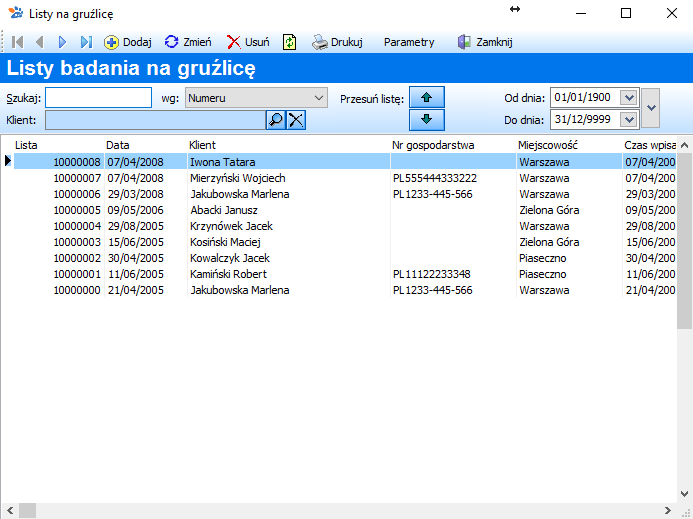Viewport: 693px width, 519px height.
Task: Open Do dnia date picker dropdown
Action: [x=629, y=119]
